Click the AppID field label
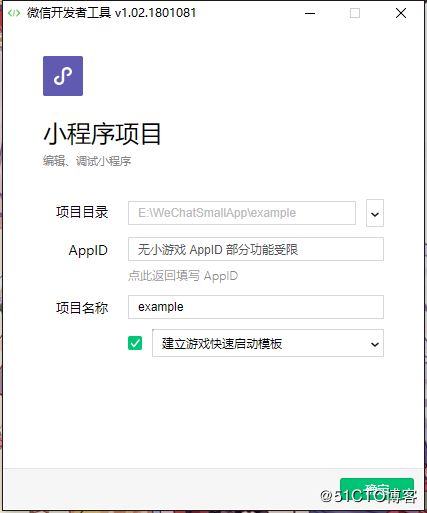Viewport: 427px width, 513px height. [88, 250]
